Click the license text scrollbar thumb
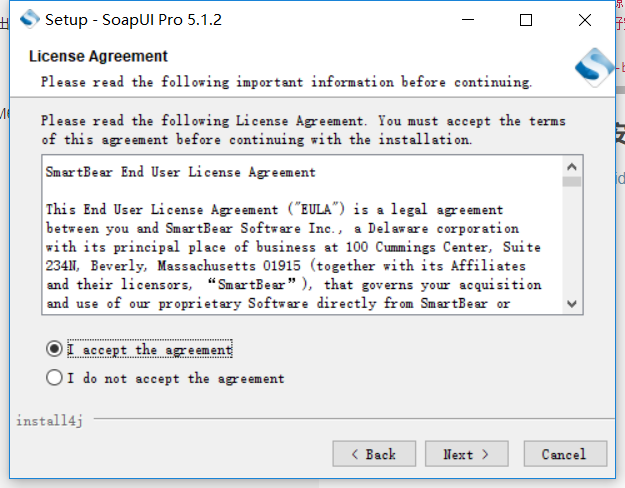The height and width of the screenshot is (488, 625). [x=572, y=183]
